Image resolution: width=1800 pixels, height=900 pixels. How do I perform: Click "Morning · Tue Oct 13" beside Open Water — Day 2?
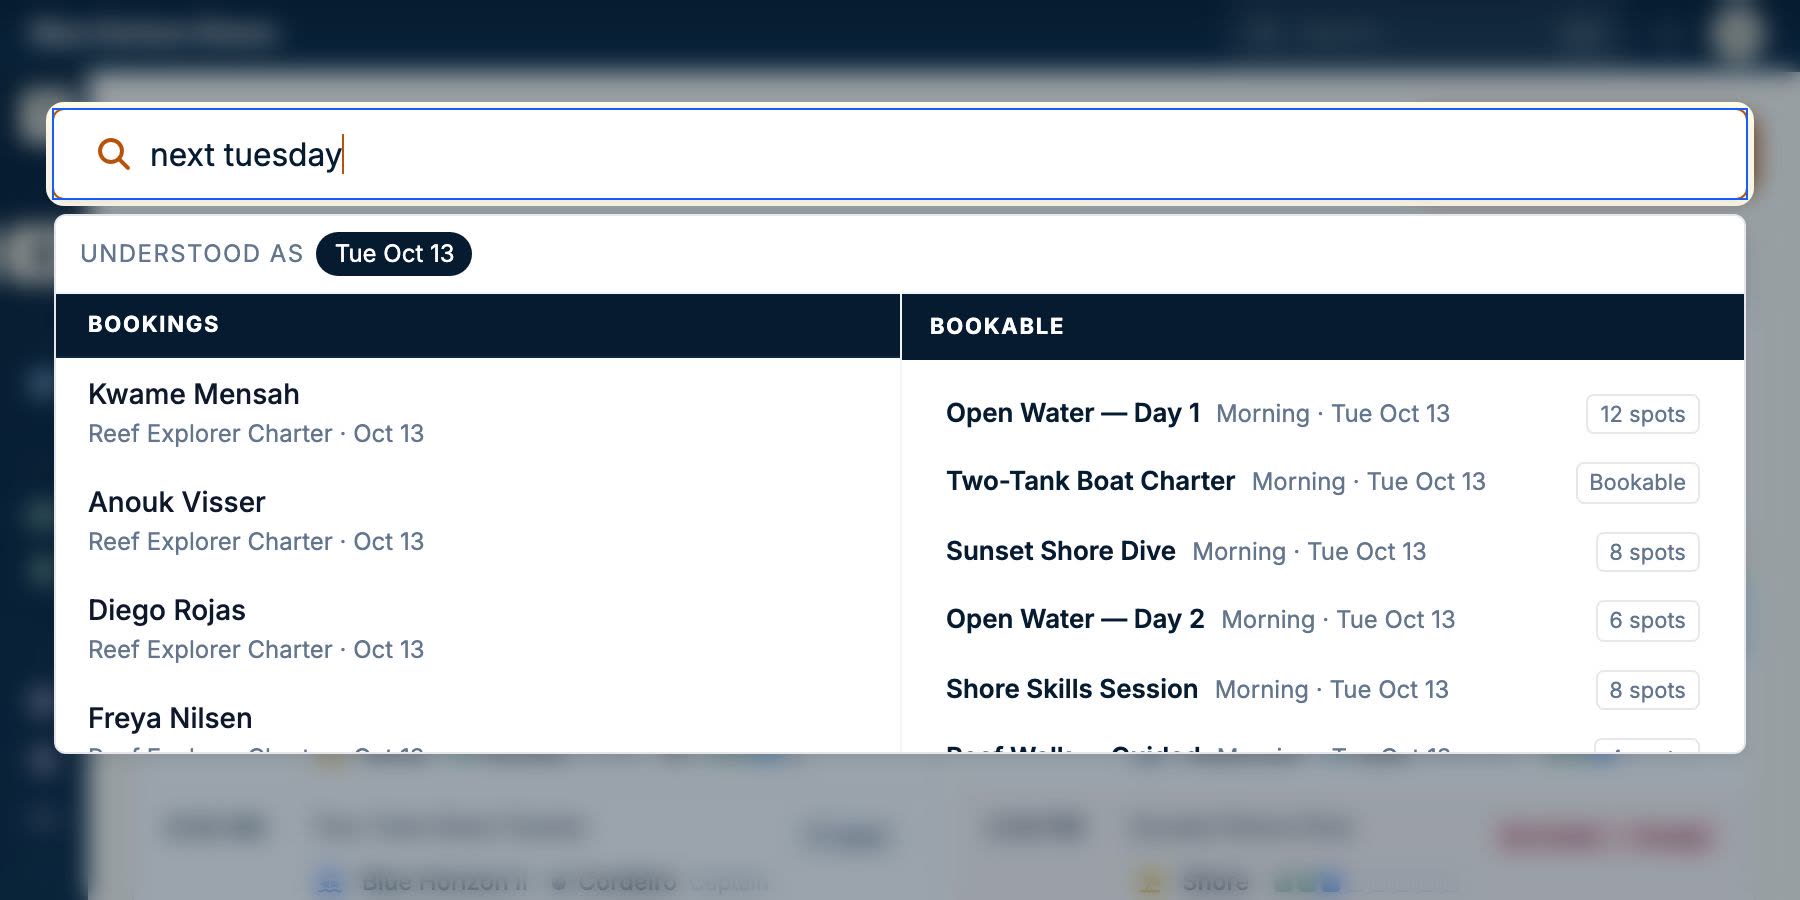click(x=1338, y=620)
